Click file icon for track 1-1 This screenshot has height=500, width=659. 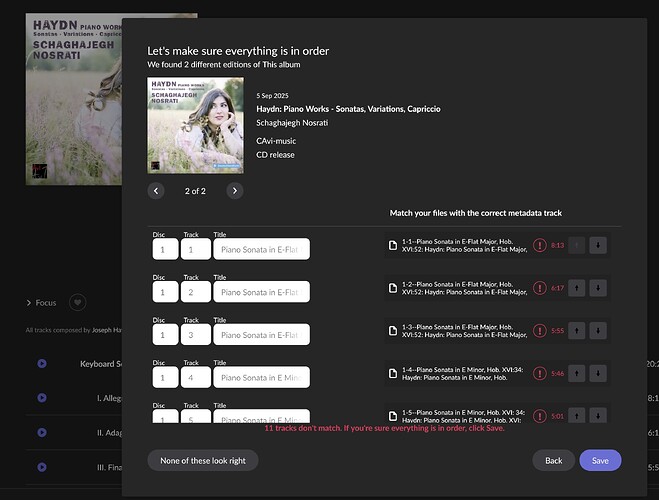(393, 245)
